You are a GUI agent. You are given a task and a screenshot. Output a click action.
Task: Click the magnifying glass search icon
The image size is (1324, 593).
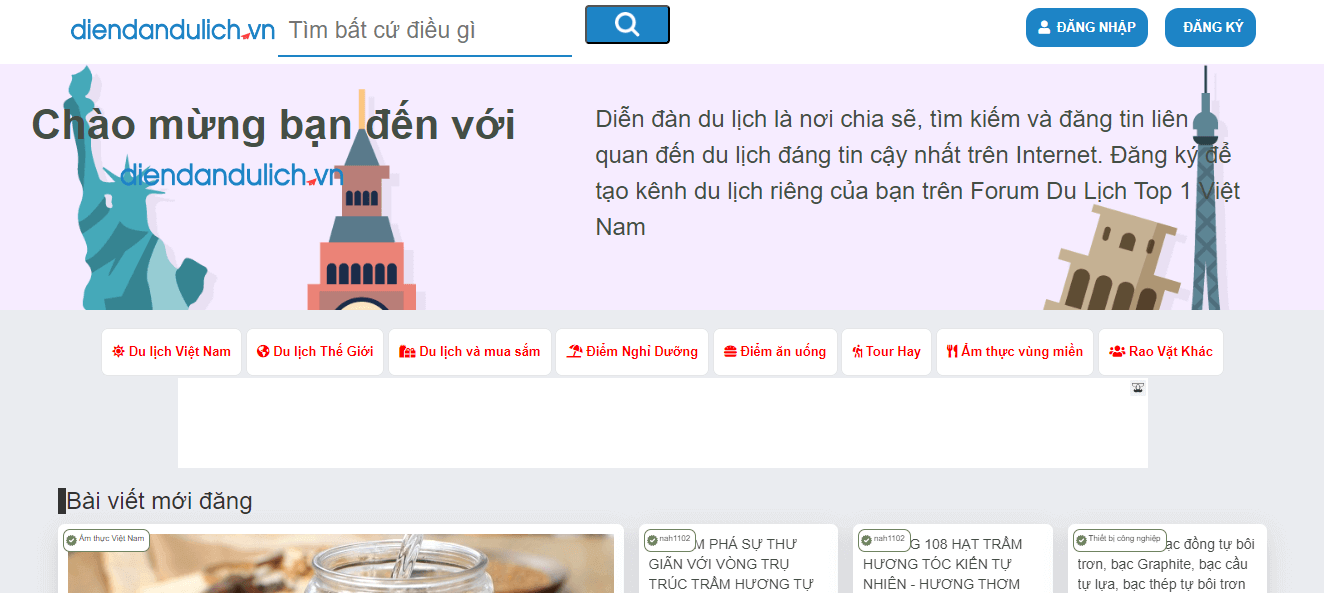(x=627, y=23)
